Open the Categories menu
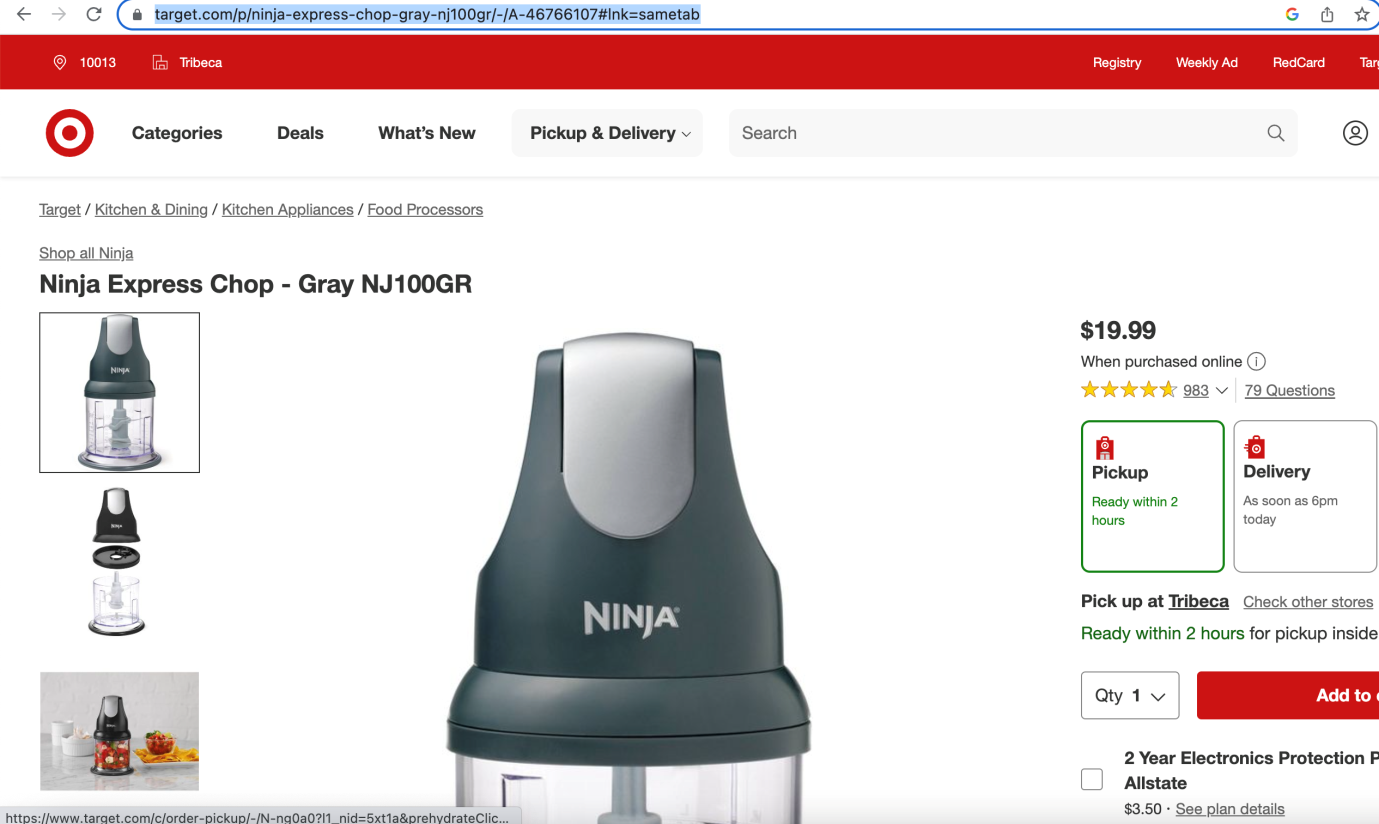 click(x=177, y=133)
